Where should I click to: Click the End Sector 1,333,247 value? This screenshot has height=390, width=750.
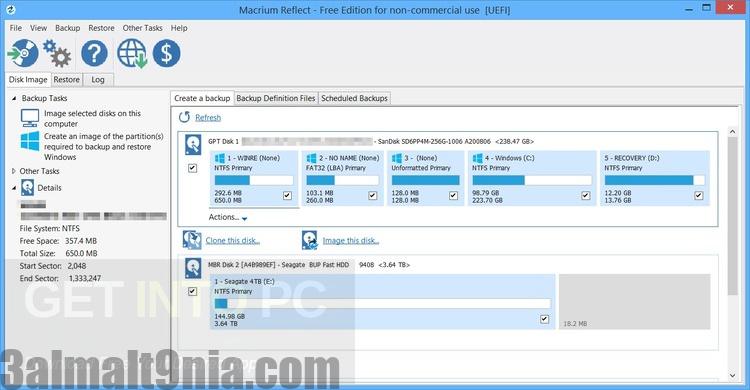(85, 278)
